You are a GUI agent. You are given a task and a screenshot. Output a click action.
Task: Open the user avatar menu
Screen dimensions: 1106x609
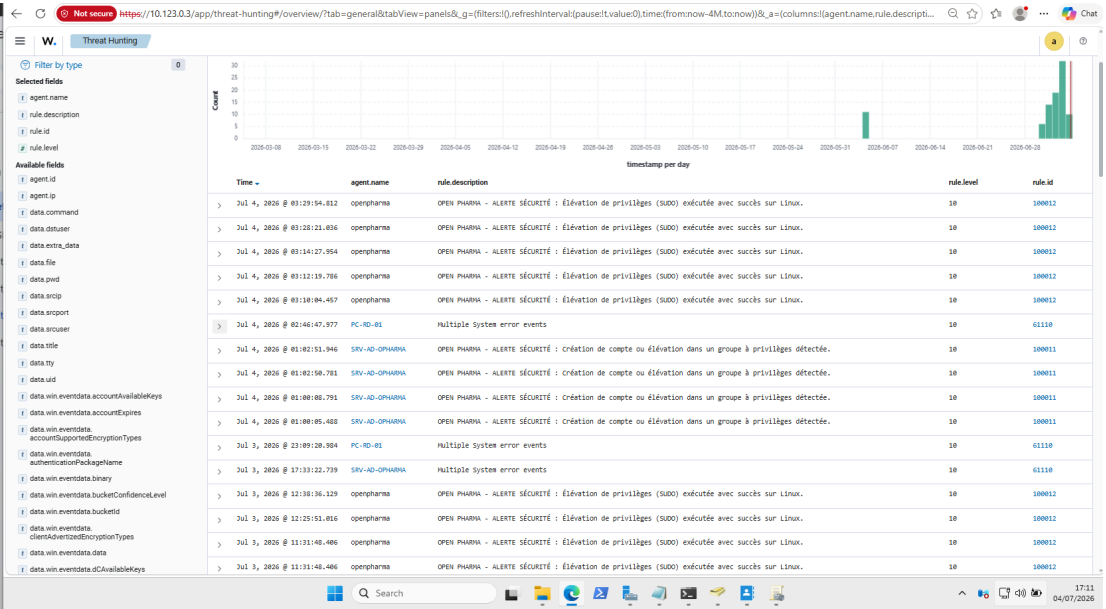point(1054,42)
